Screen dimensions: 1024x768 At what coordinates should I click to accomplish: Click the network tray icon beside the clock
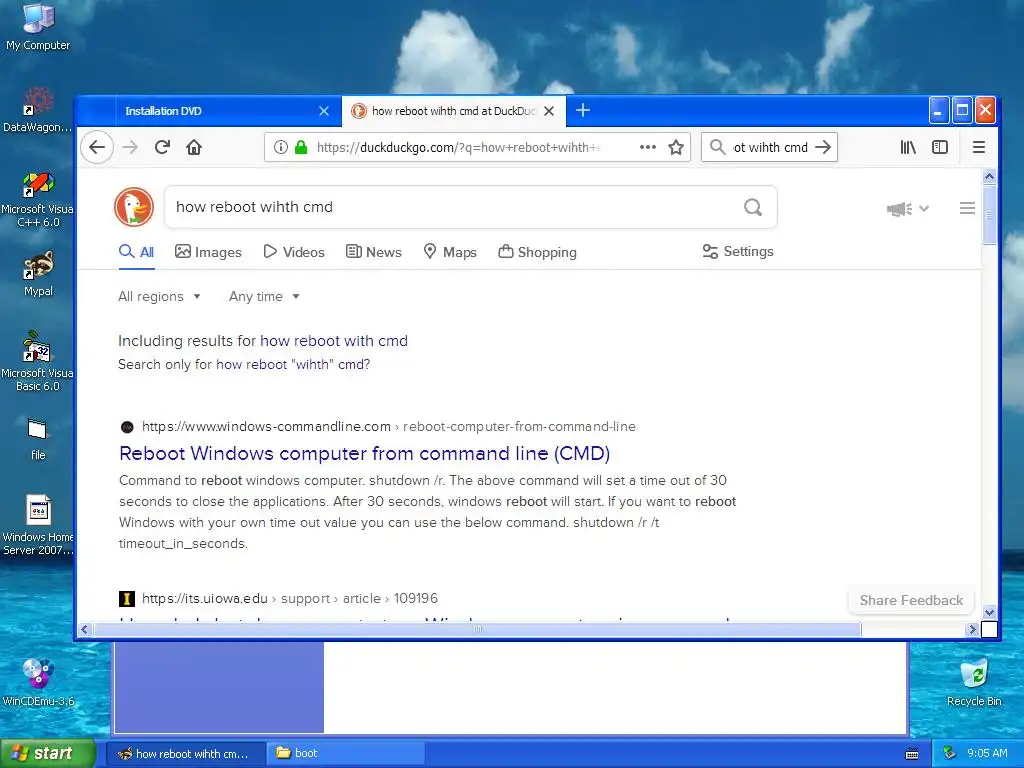[950, 754]
